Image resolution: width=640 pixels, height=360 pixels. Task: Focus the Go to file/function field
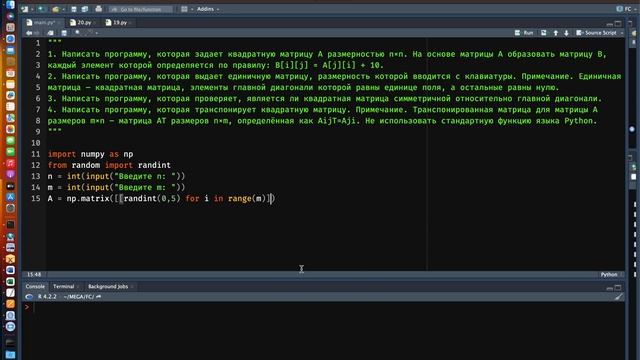[x=140, y=9]
